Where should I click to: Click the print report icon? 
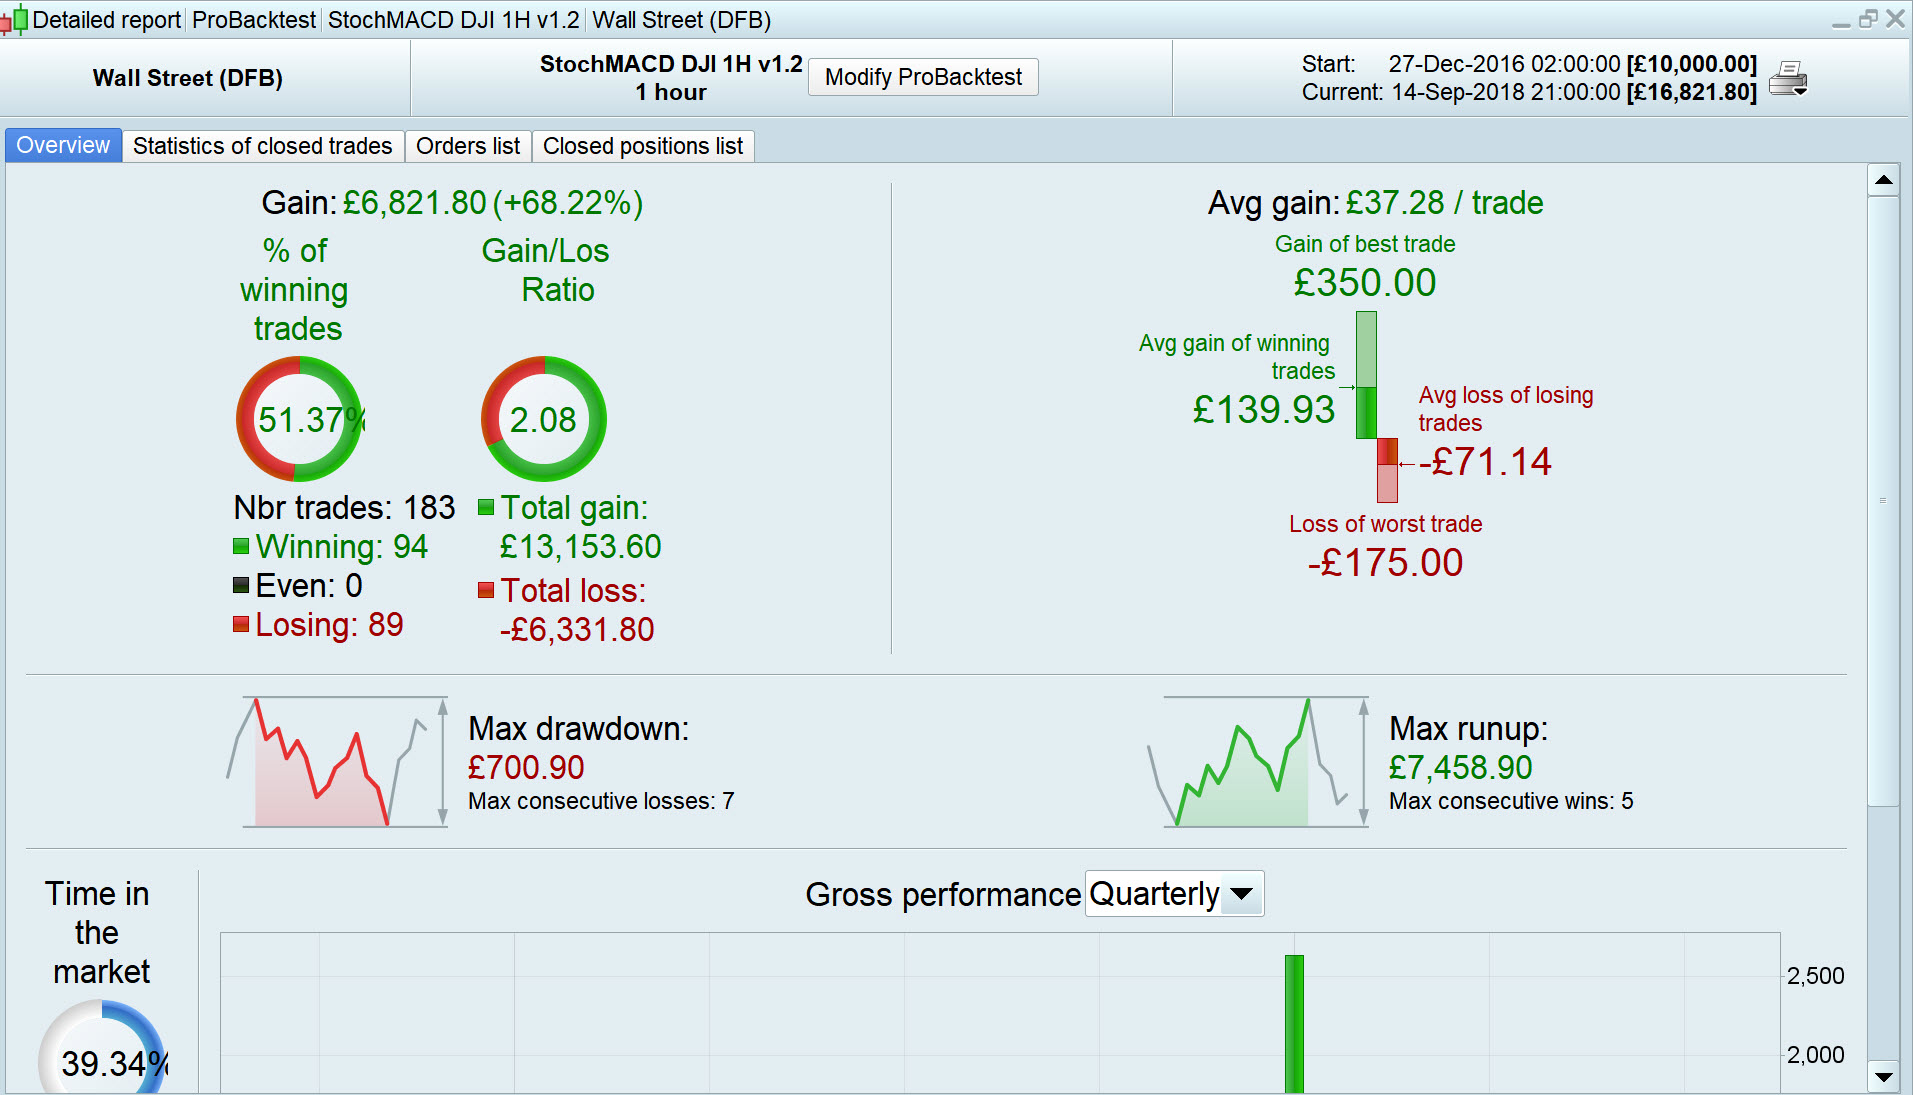[1788, 78]
